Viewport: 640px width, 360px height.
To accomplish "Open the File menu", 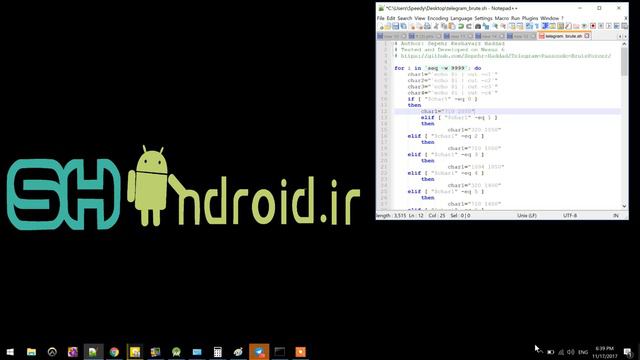I will click(380, 18).
